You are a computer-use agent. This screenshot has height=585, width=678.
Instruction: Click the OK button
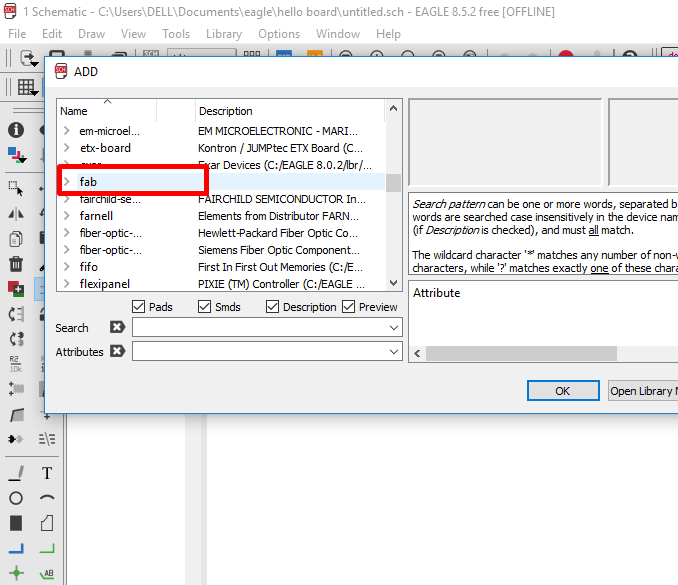tap(563, 391)
